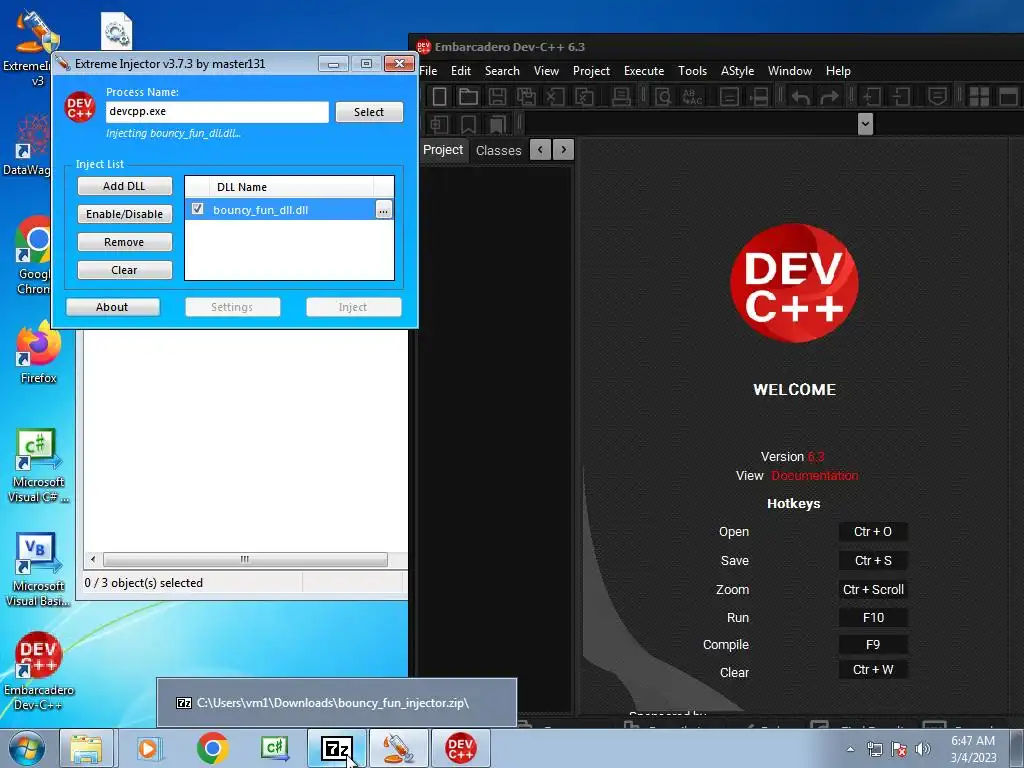Click the Toggle Bookmark icon in Dev-C++
Image resolution: width=1024 pixels, height=768 pixels.
[468, 124]
